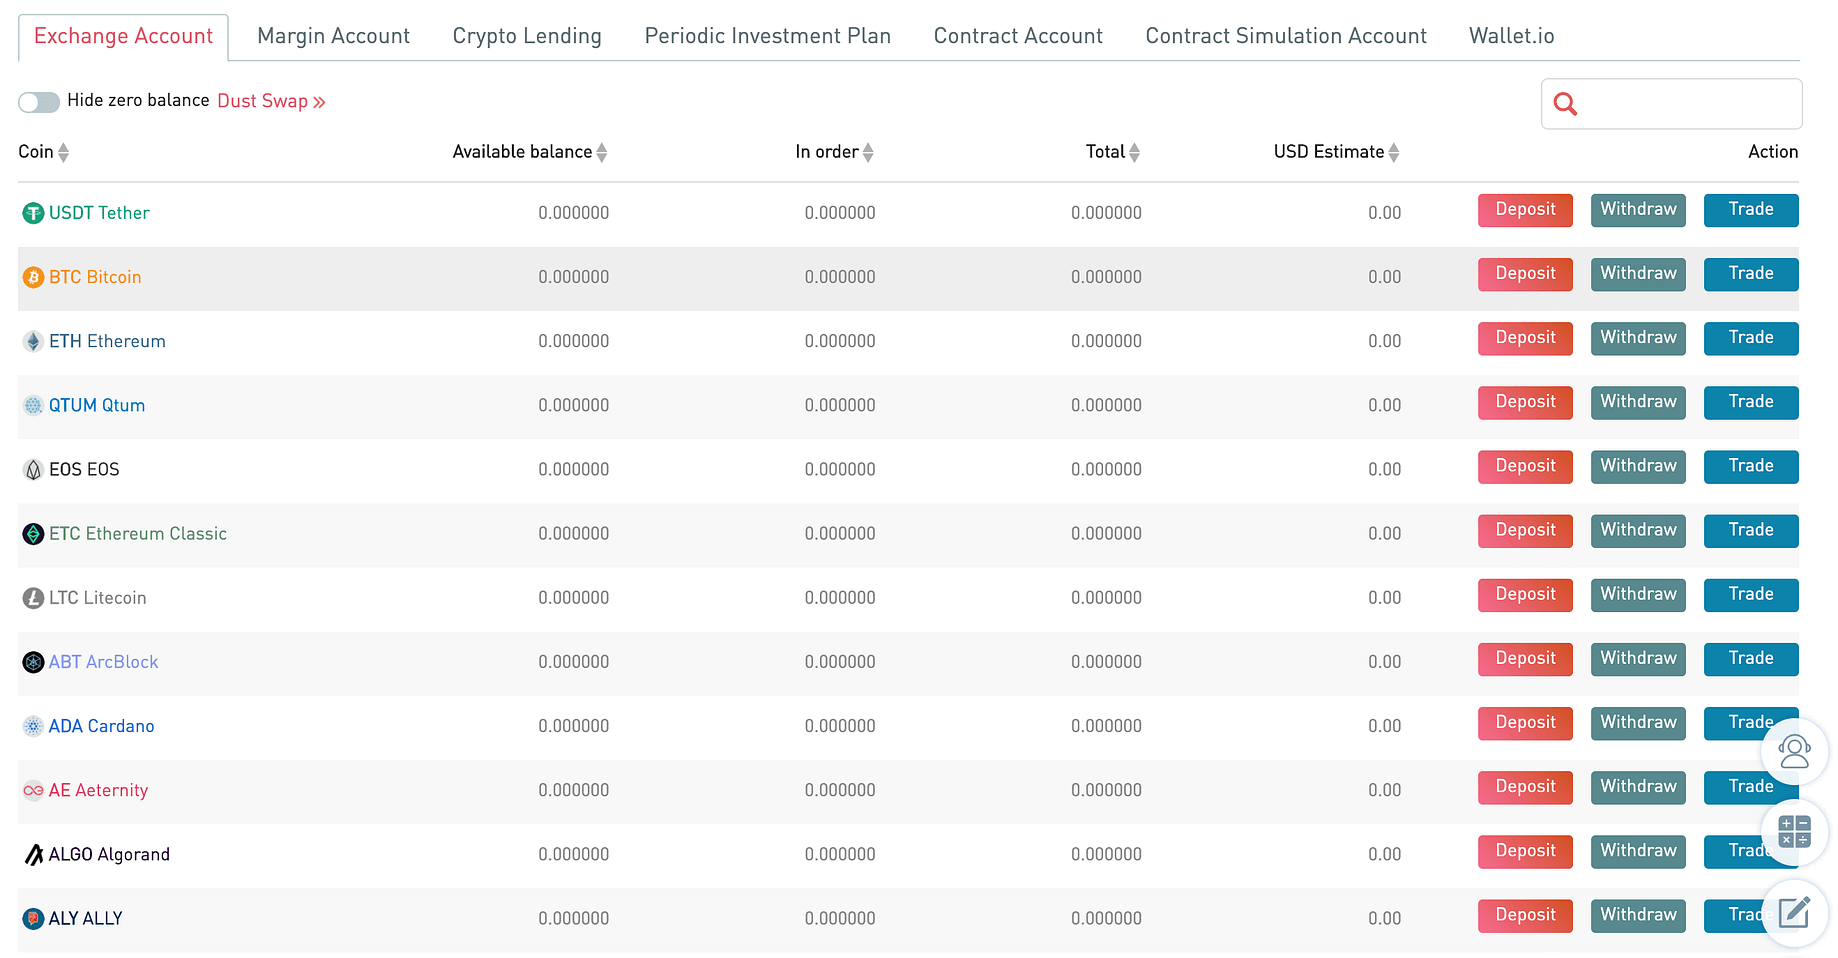
Task: Open the Contract Simulation Account tab
Action: click(x=1286, y=36)
